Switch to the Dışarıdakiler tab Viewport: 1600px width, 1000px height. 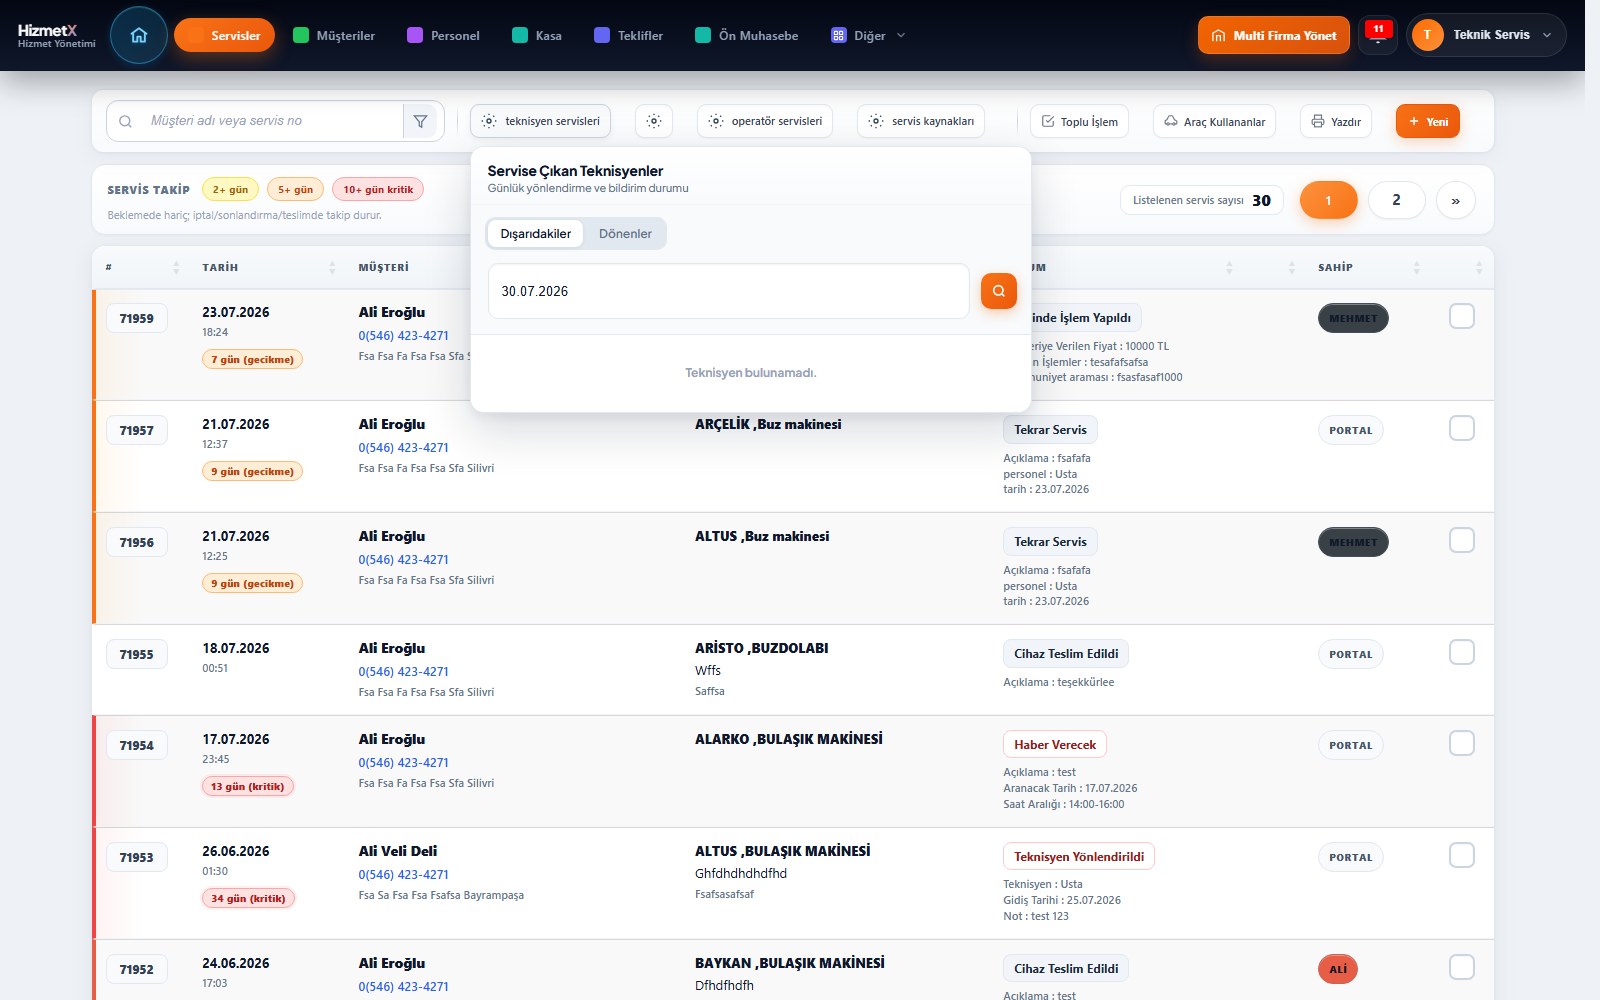click(536, 234)
